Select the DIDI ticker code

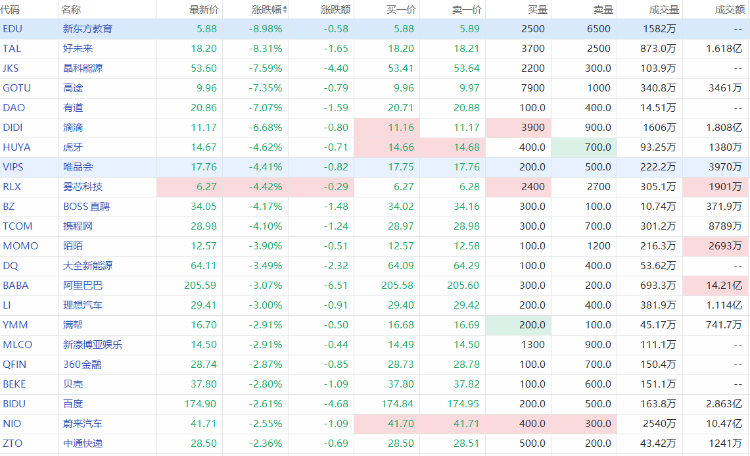pyautogui.click(x=13, y=127)
